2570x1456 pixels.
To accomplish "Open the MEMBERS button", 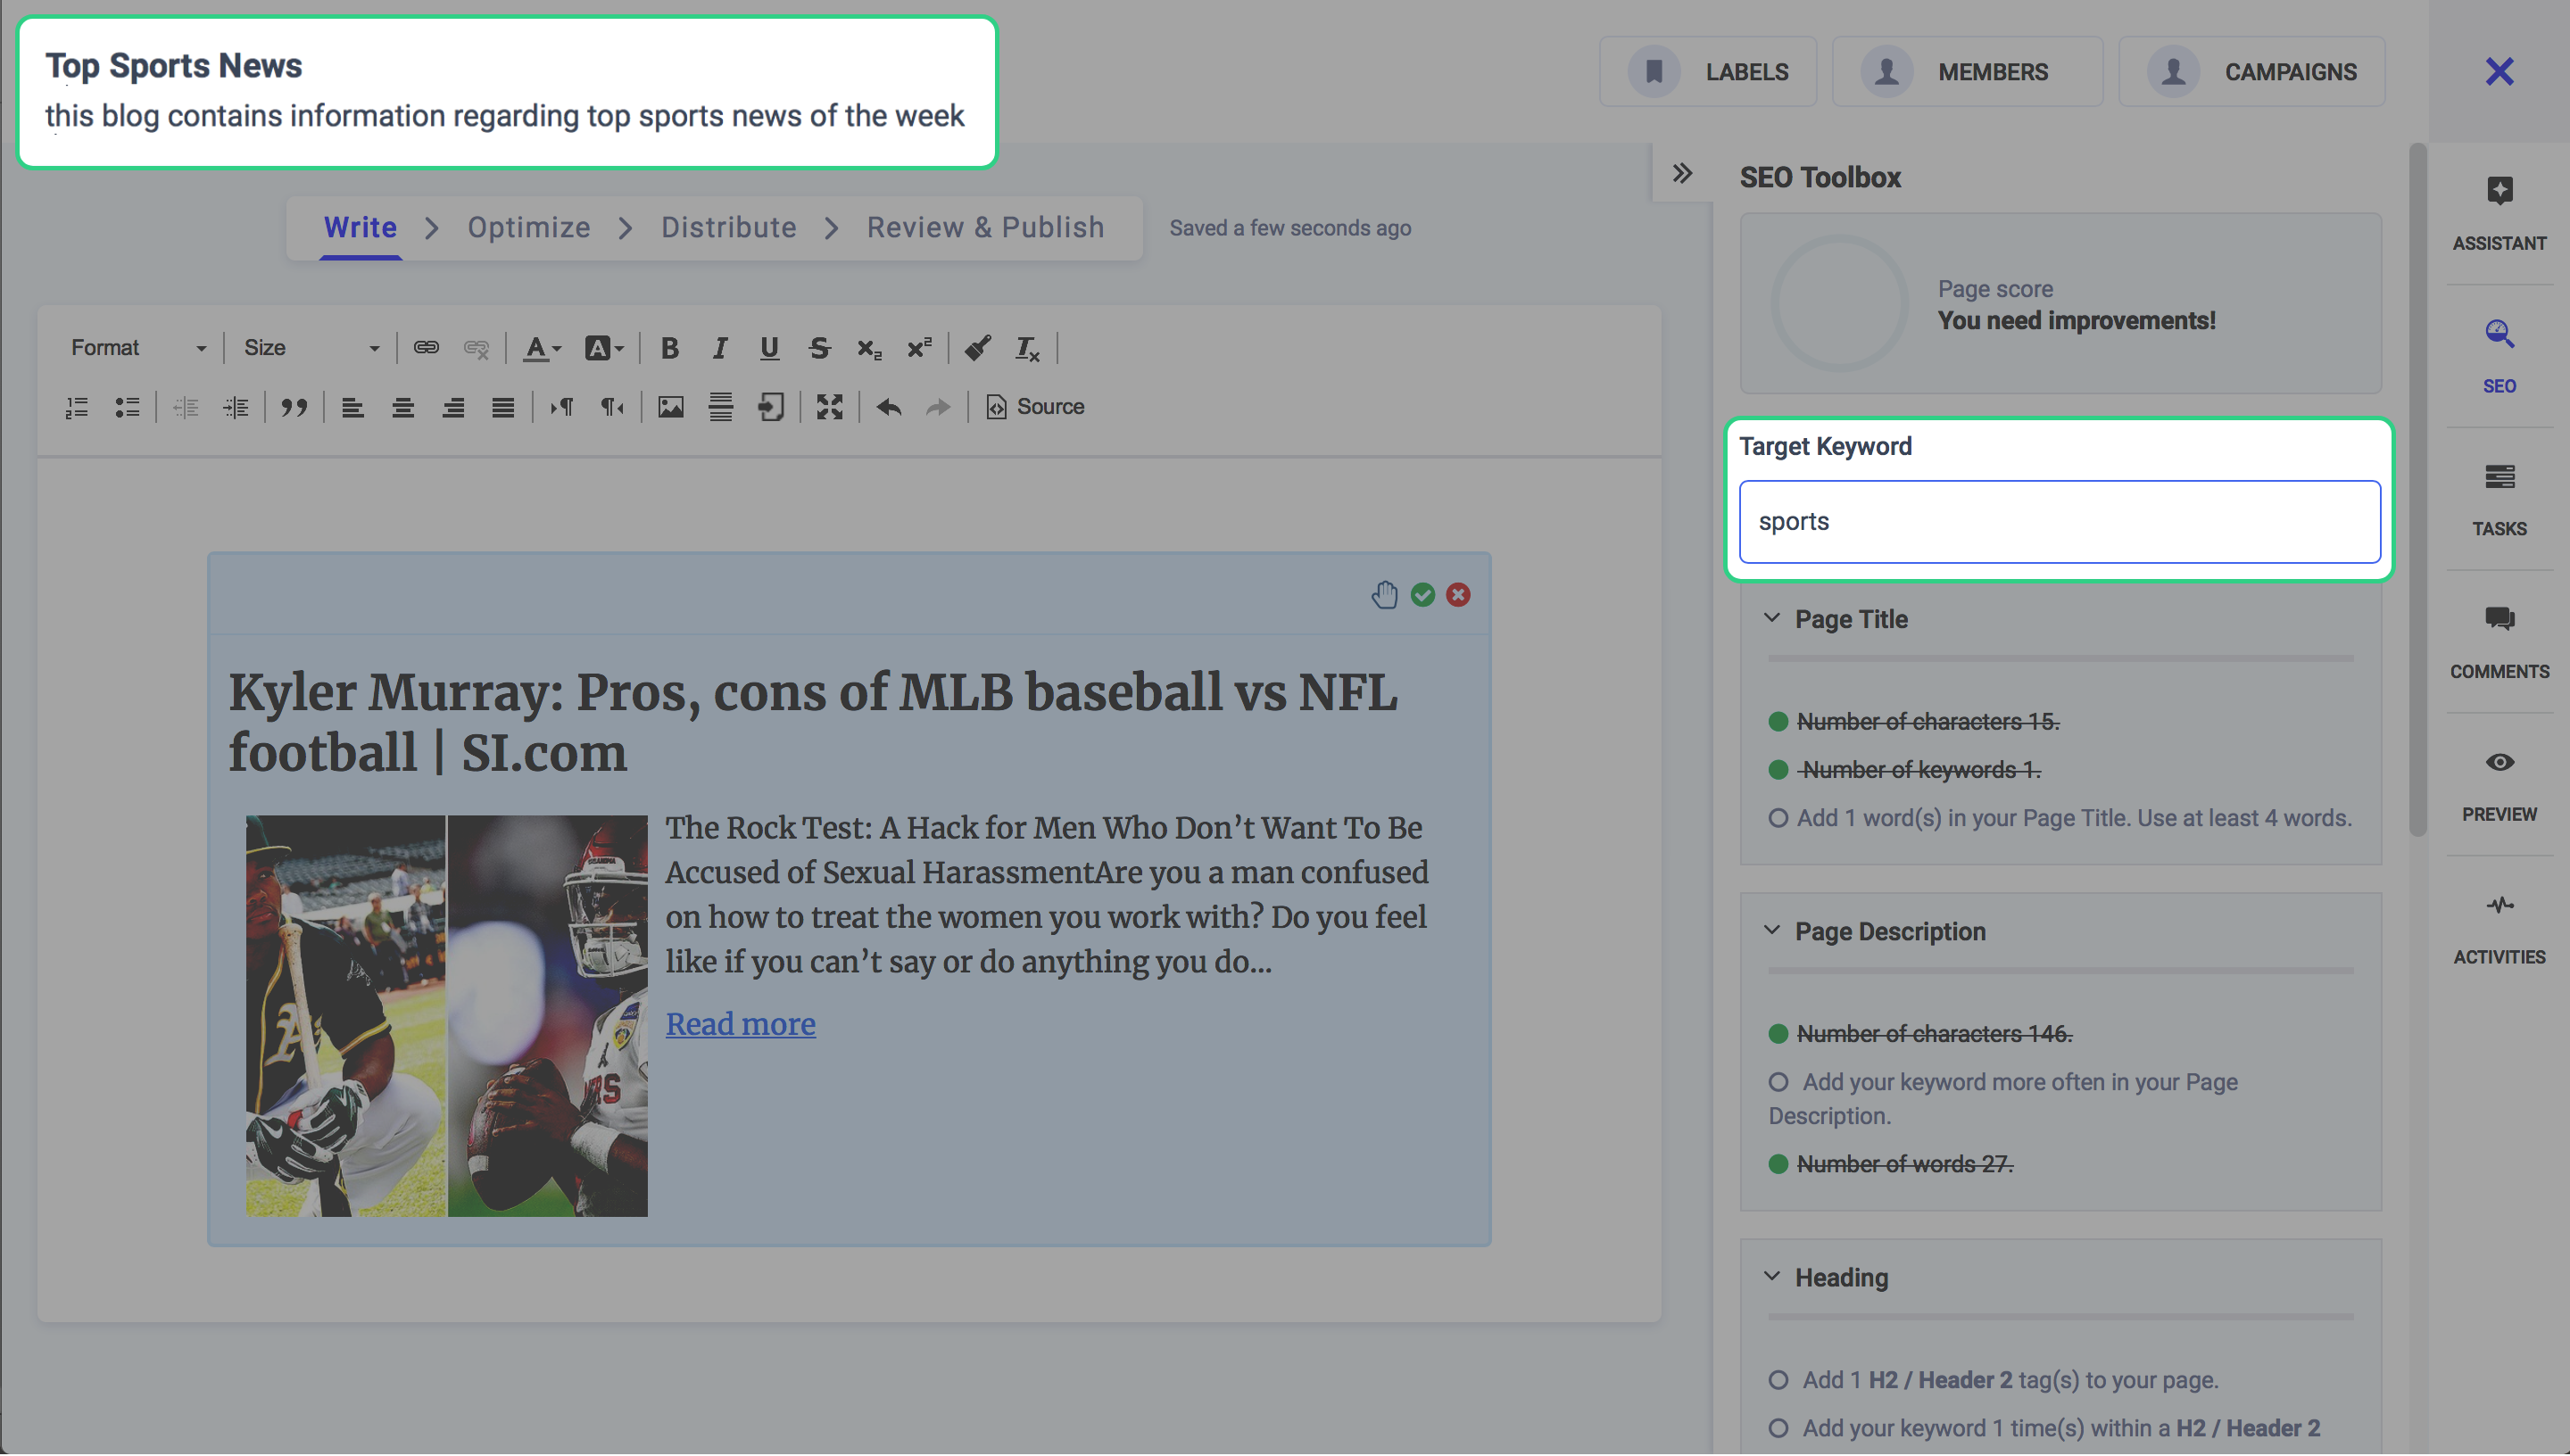I will pos(1967,72).
